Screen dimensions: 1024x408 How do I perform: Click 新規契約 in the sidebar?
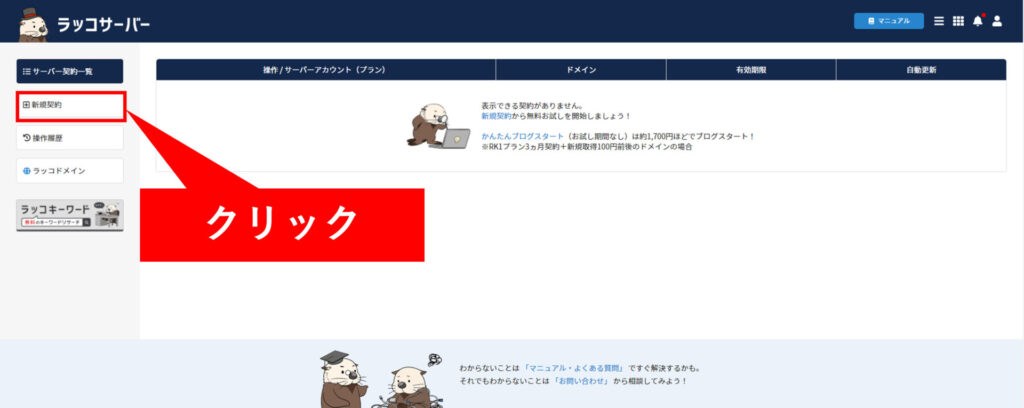pos(70,105)
